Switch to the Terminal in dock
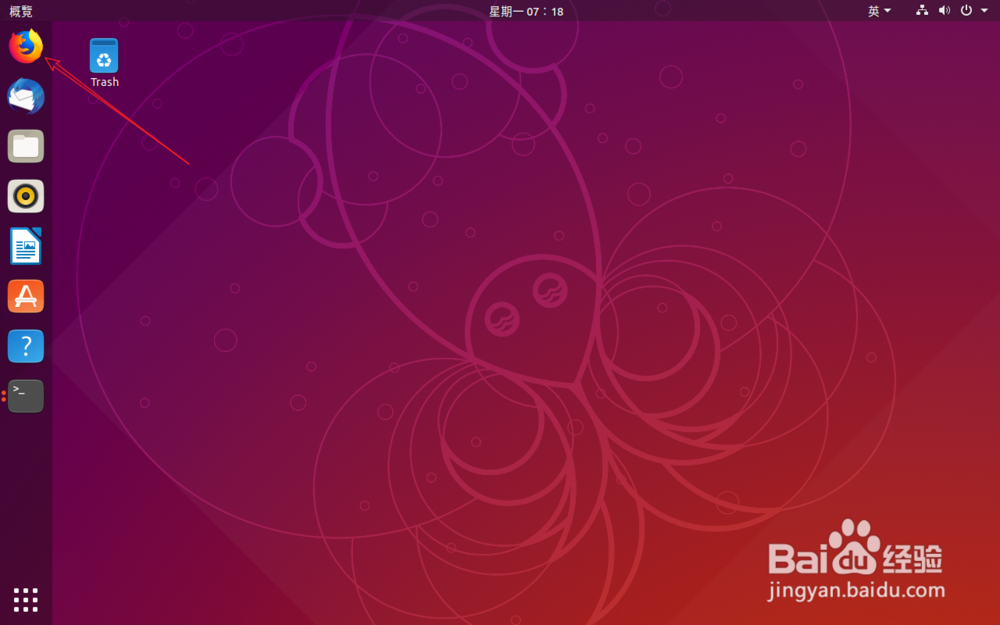 pyautogui.click(x=26, y=396)
